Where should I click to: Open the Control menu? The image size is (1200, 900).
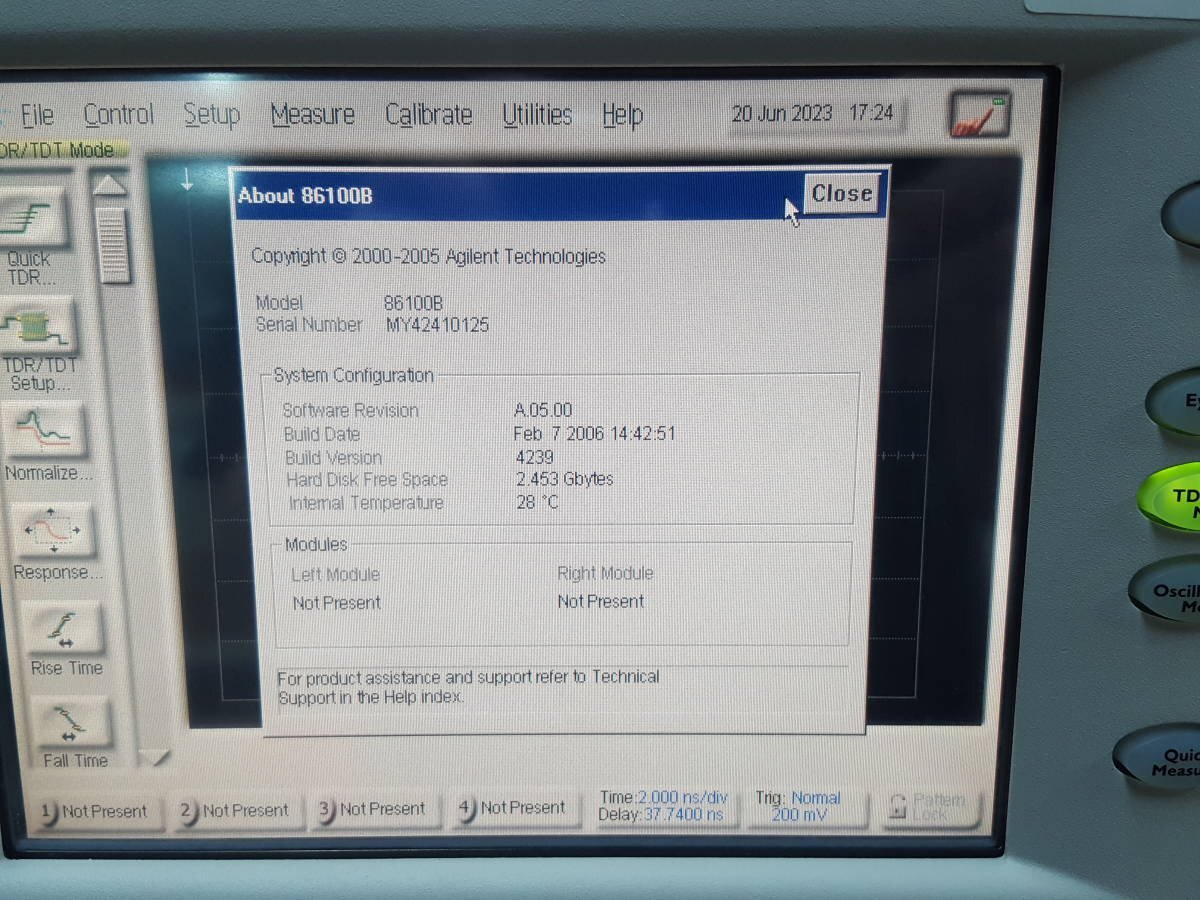(x=118, y=115)
